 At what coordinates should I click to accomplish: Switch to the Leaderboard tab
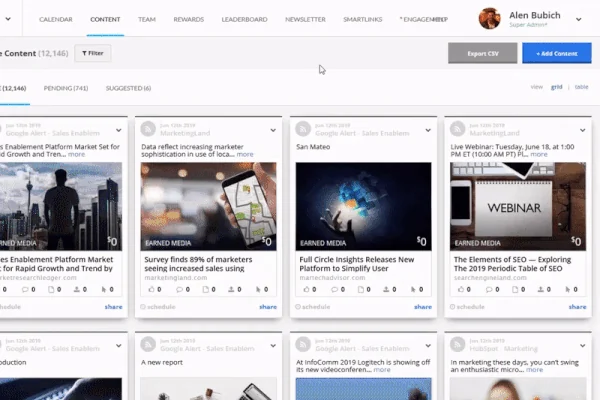[245, 20]
